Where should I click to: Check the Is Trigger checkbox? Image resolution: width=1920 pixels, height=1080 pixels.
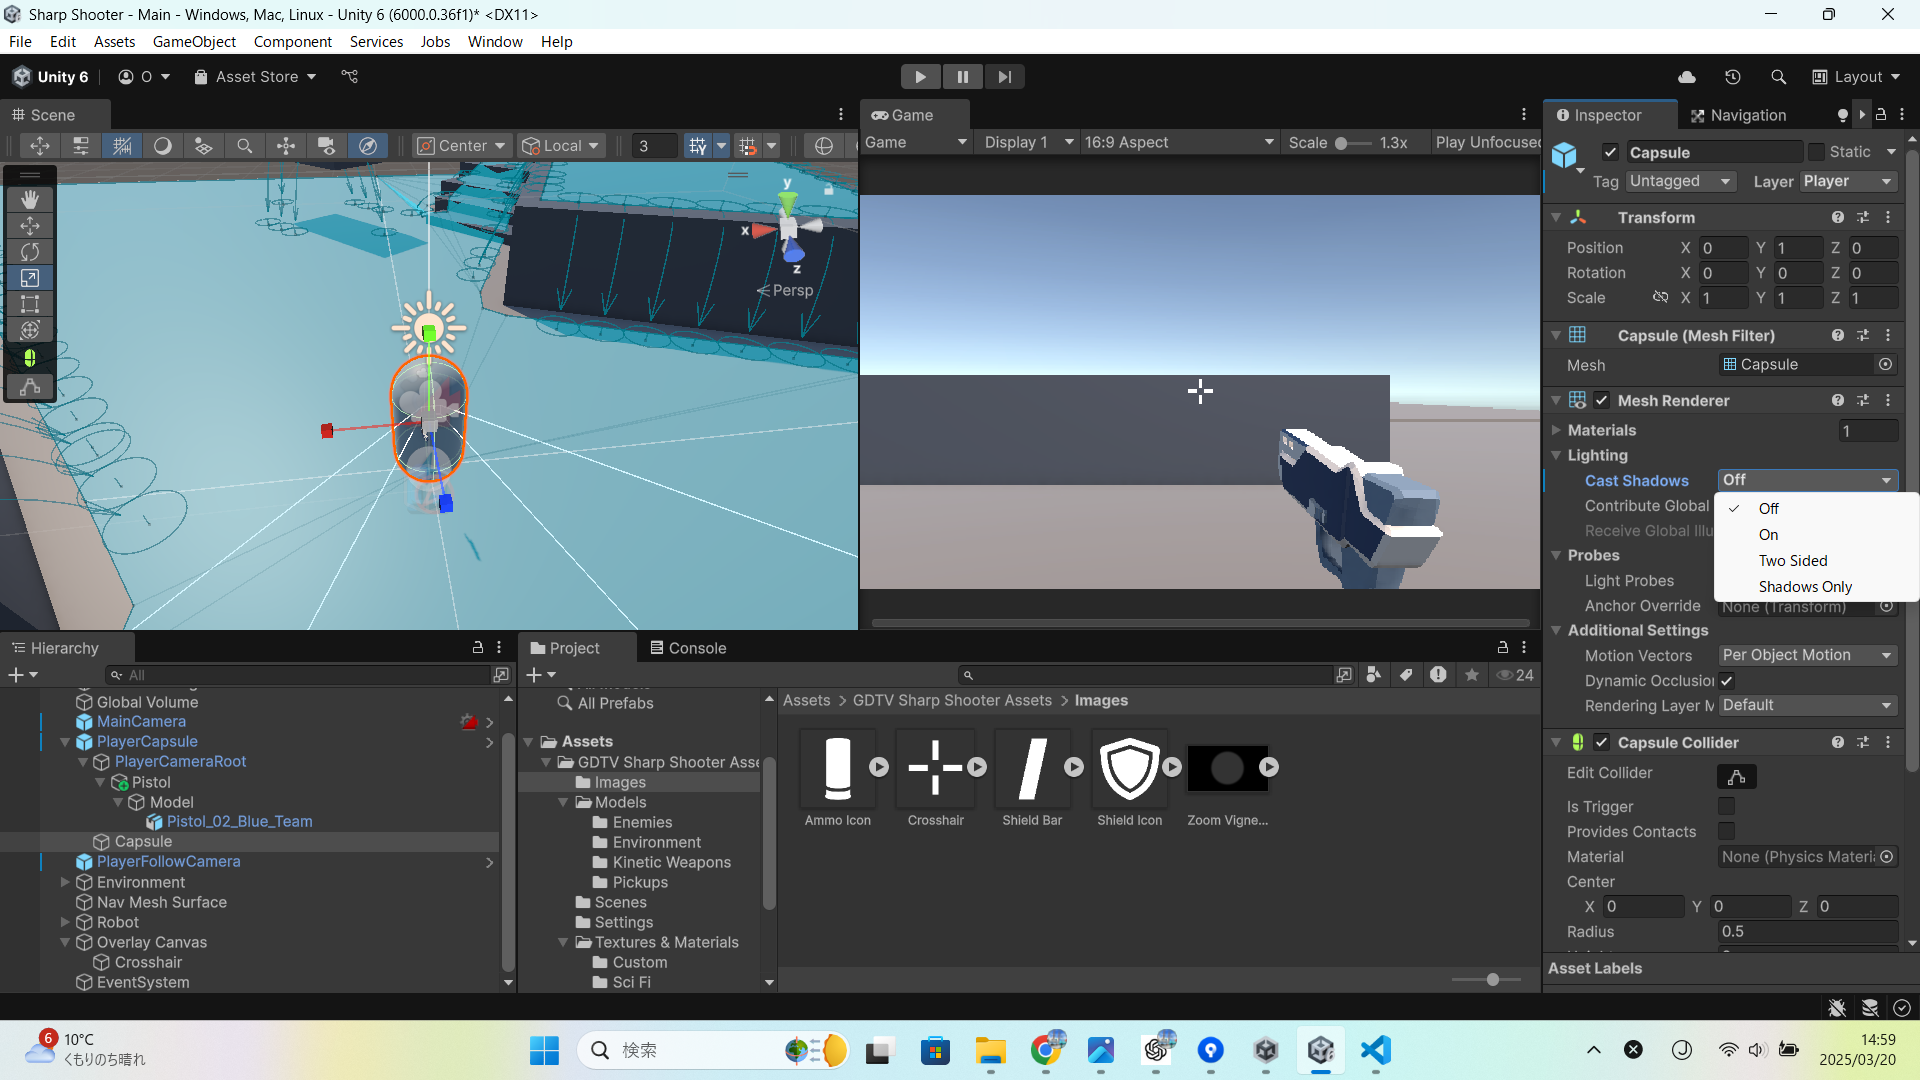1726,807
